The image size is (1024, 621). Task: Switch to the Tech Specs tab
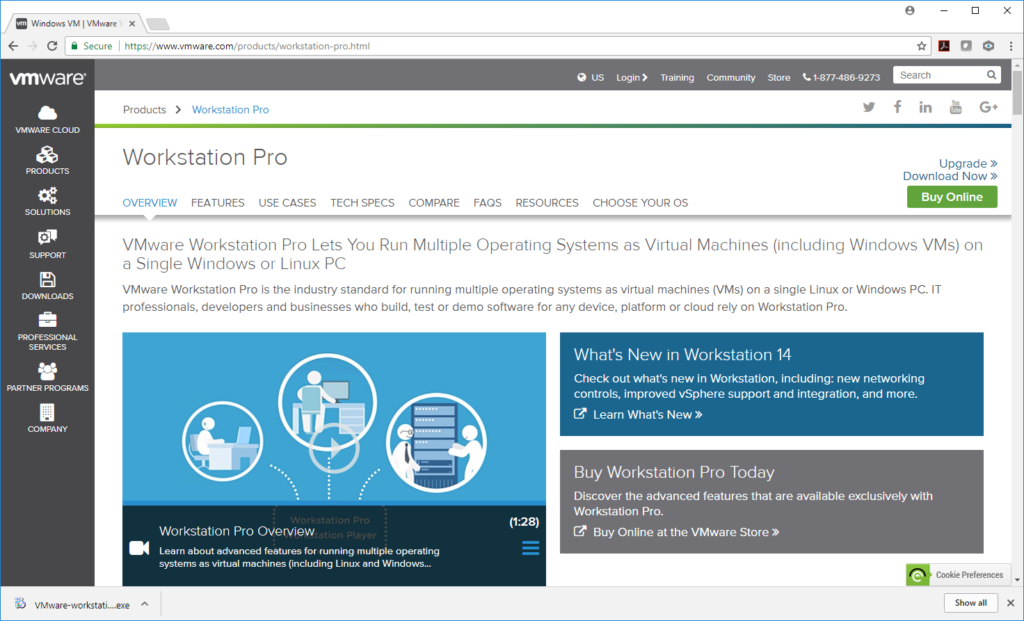362,203
